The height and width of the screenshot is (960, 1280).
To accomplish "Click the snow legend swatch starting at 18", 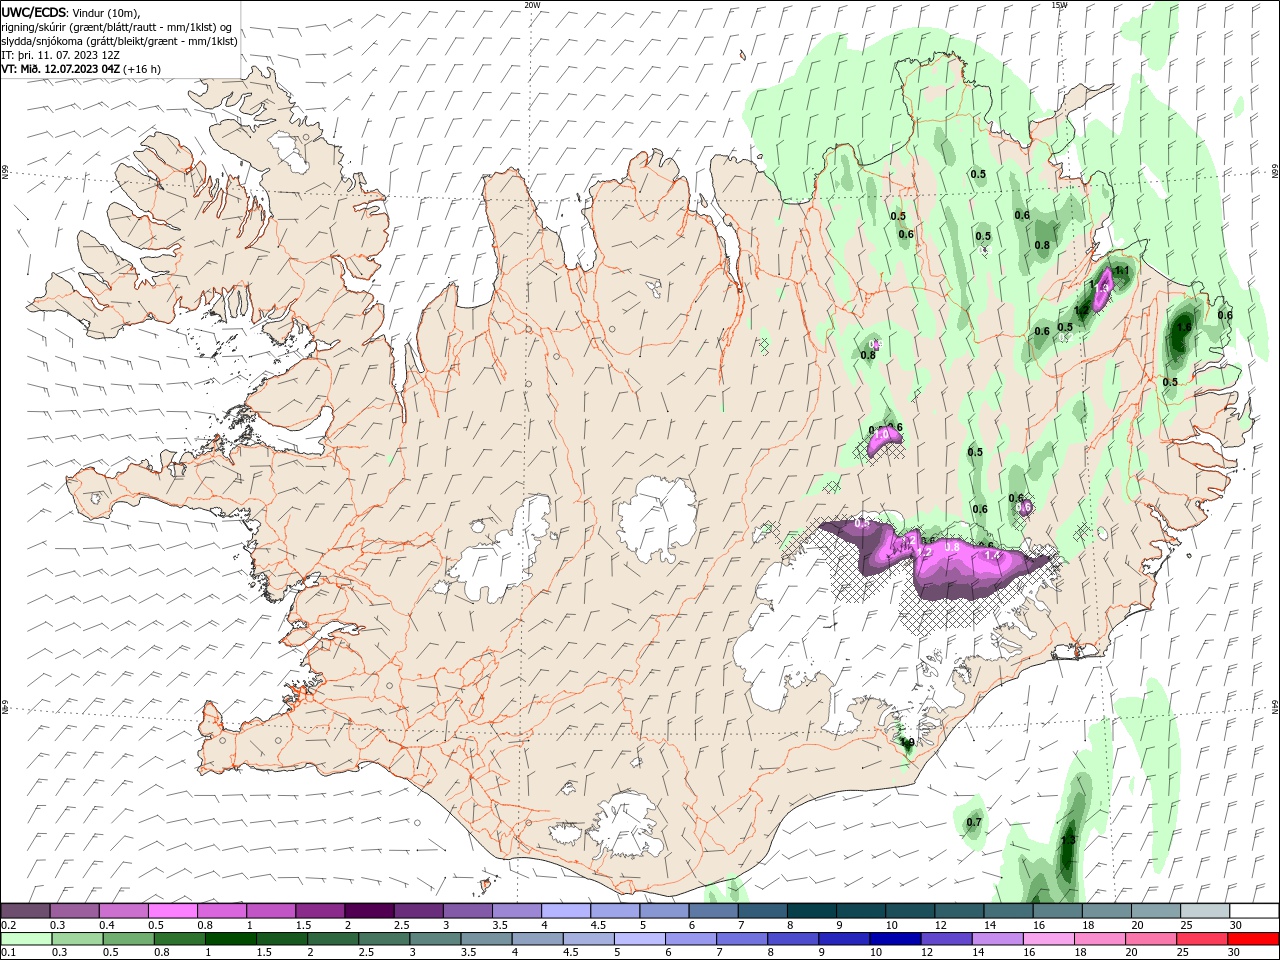I will [x=1107, y=910].
